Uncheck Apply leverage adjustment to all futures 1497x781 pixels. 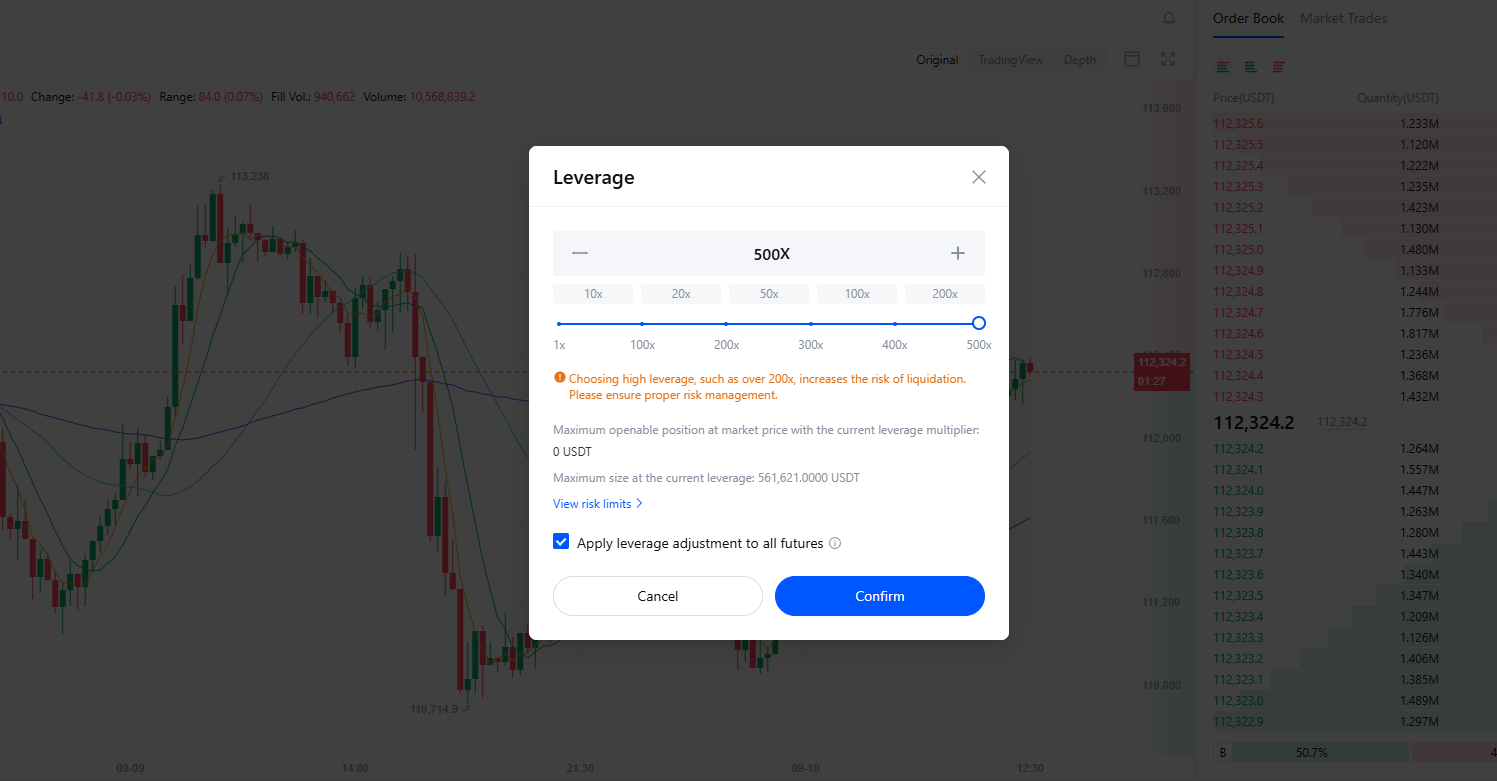(x=561, y=541)
